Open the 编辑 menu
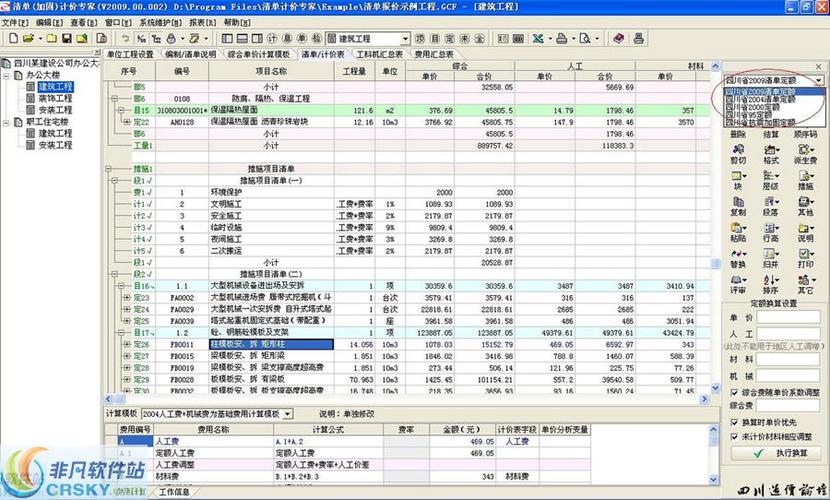The width and height of the screenshot is (830, 500). point(49,22)
